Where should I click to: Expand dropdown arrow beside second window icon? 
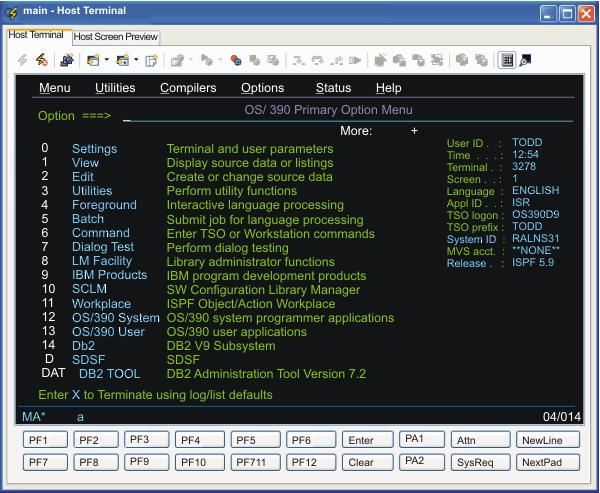[136, 60]
